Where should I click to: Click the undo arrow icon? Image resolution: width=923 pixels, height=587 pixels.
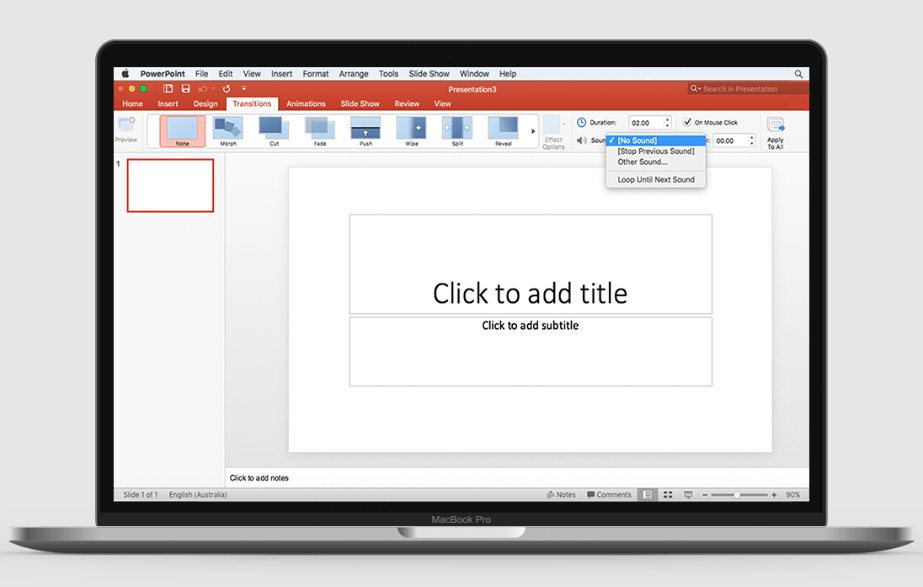click(203, 89)
